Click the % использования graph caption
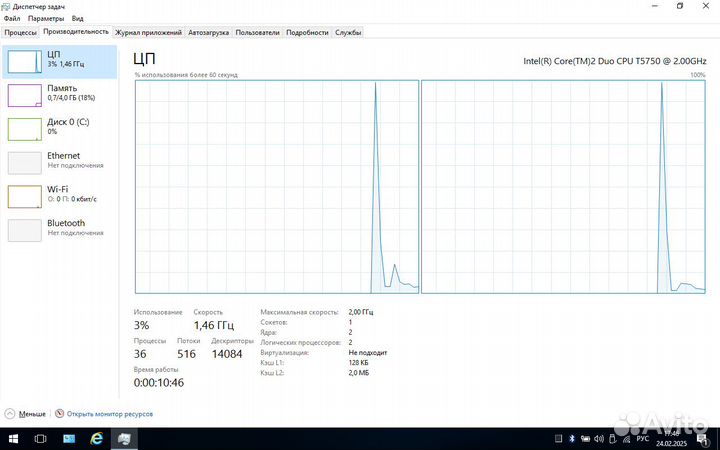The width and height of the screenshot is (720, 450). tap(186, 75)
